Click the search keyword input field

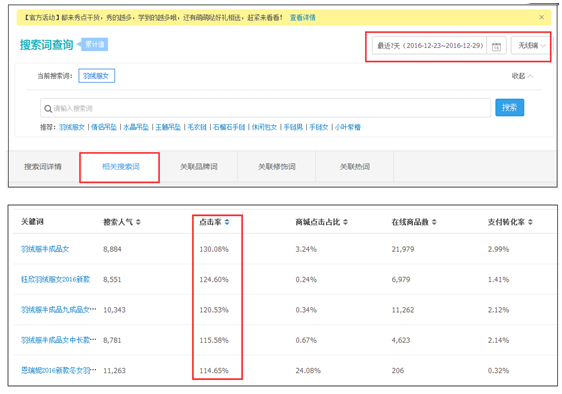point(266,108)
